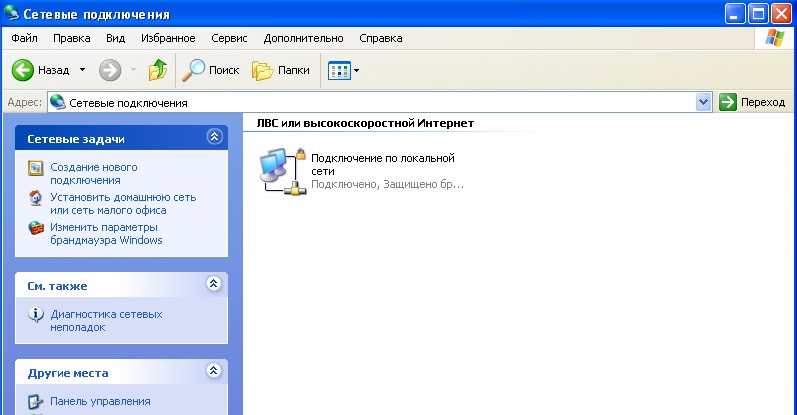Open the Назад history dropdown arrow

82,70
